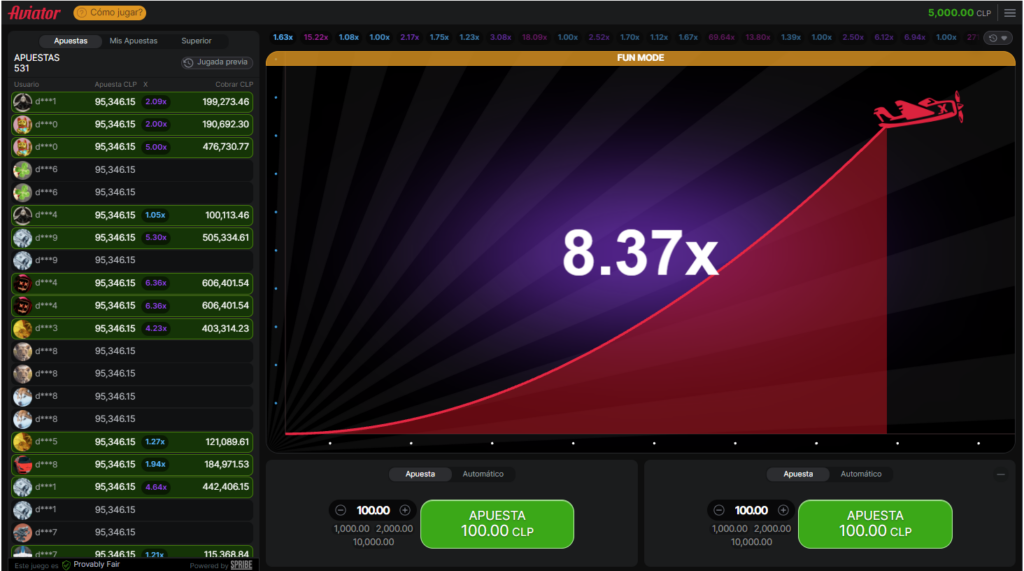This screenshot has width=1024, height=571.
Task: Place the left green APUESTA 100.00 CLP bet
Action: [497, 524]
